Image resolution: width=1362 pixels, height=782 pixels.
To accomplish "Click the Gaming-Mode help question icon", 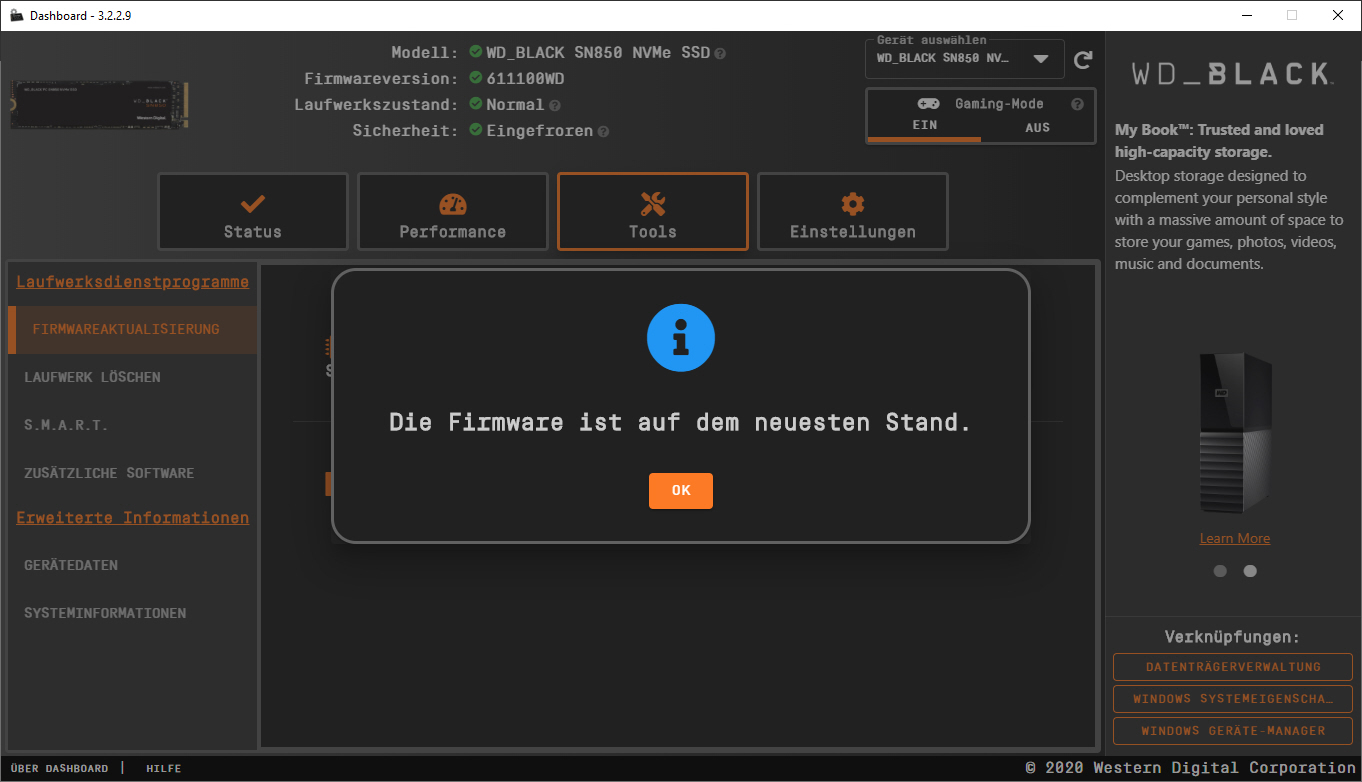I will click(1077, 104).
